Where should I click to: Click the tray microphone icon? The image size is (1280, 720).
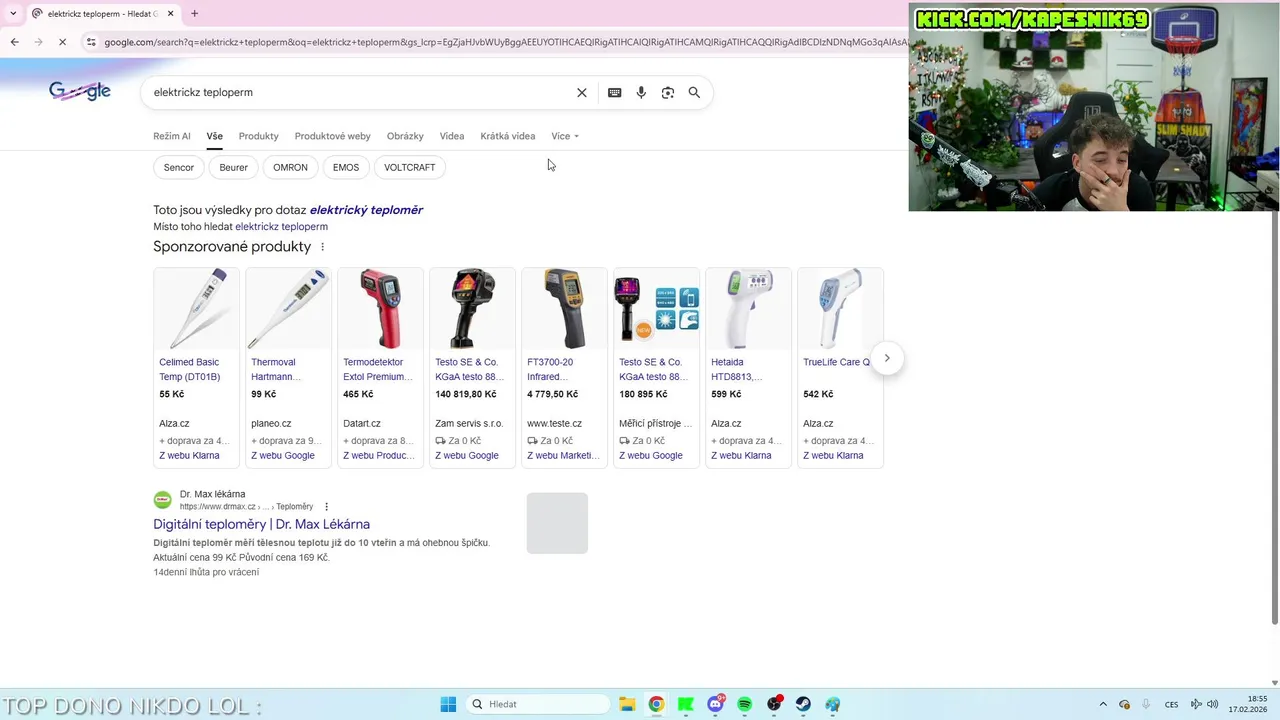[x=1145, y=704]
